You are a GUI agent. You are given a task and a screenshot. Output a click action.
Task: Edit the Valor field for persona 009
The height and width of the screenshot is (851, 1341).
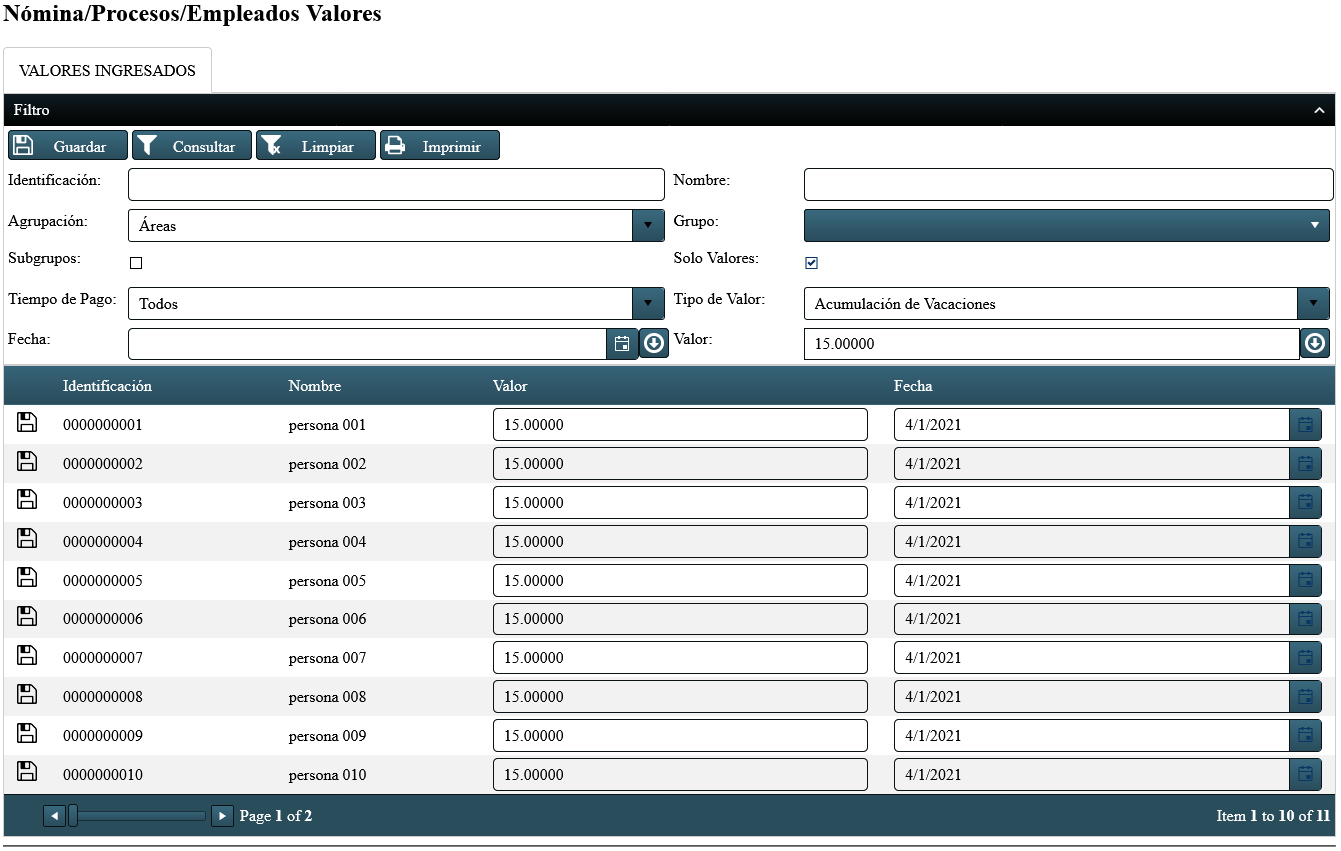(x=680, y=736)
